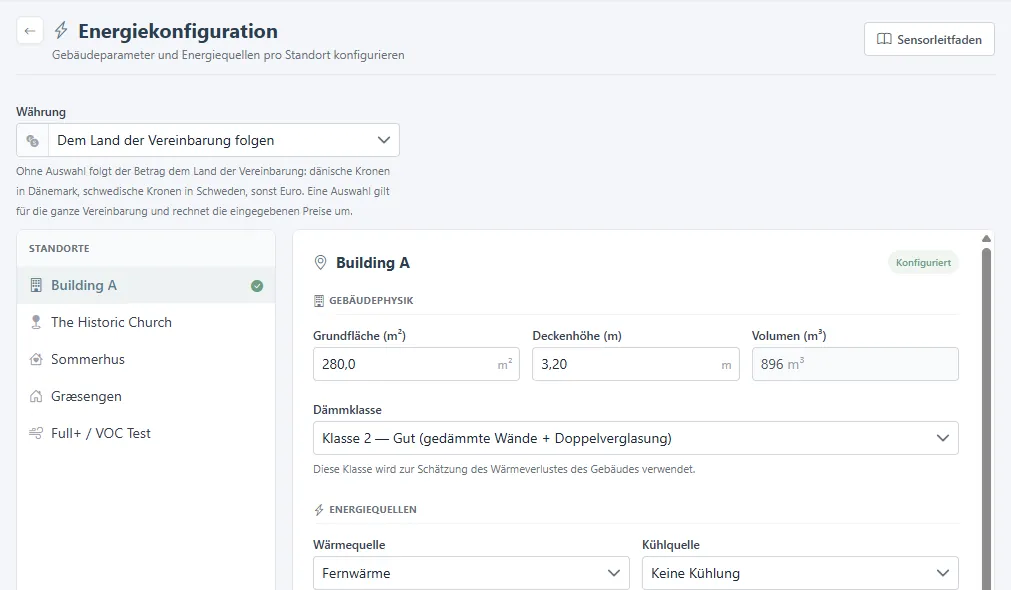1011x590 pixels.
Task: Click the panel's vertical scrollbar thumb
Action: 986,418
